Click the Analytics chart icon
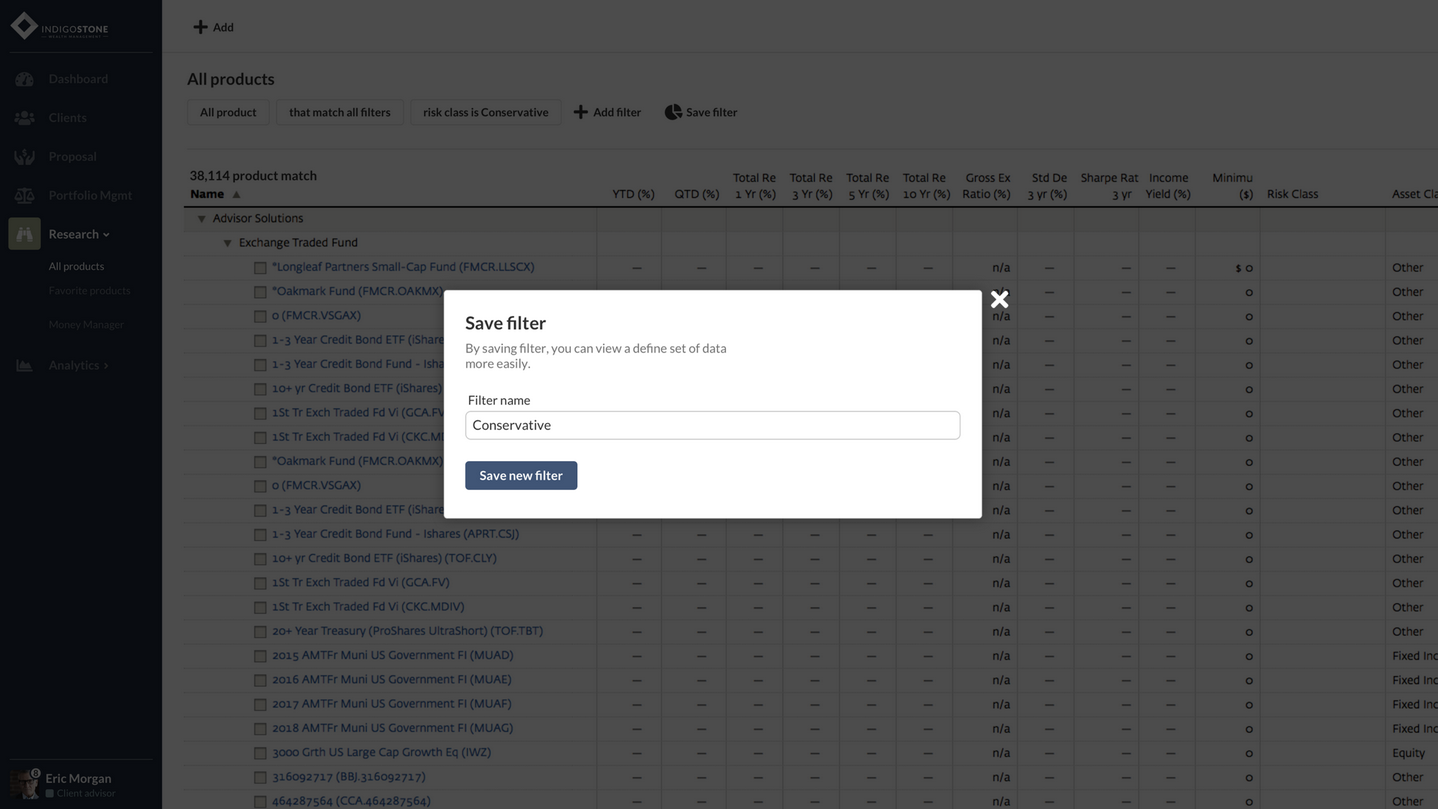The height and width of the screenshot is (809, 1438). point(24,366)
